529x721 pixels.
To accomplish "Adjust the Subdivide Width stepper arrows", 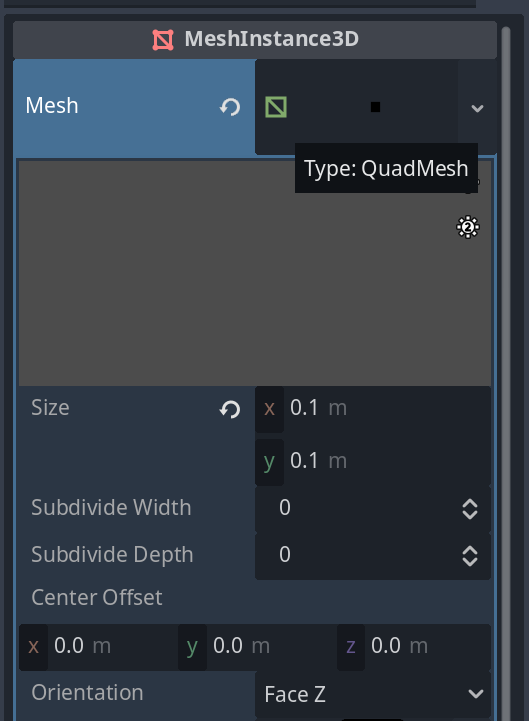I will (x=470, y=509).
